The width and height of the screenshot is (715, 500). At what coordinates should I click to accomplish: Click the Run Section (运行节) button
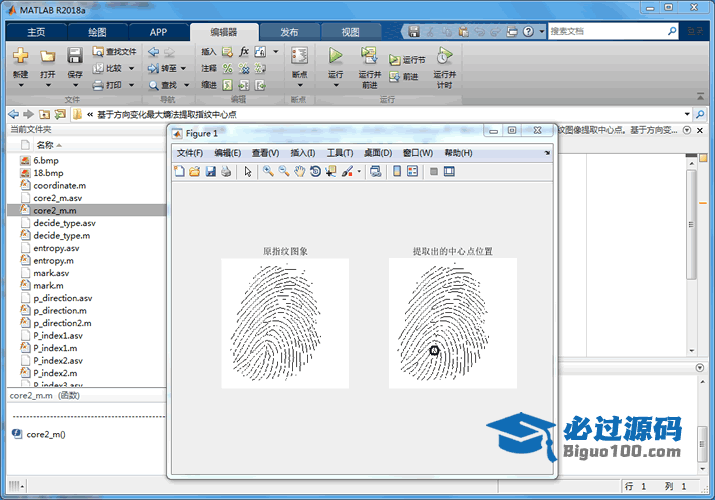pos(407,60)
